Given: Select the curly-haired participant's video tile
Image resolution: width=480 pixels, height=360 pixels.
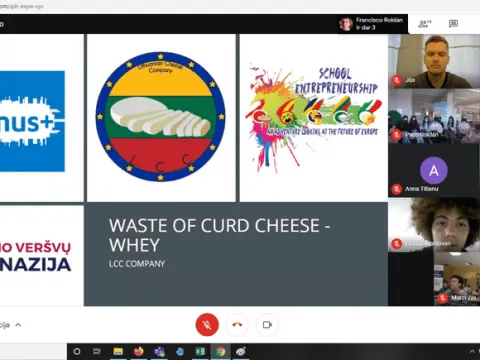Looking at the screenshot, I should 434,225.
